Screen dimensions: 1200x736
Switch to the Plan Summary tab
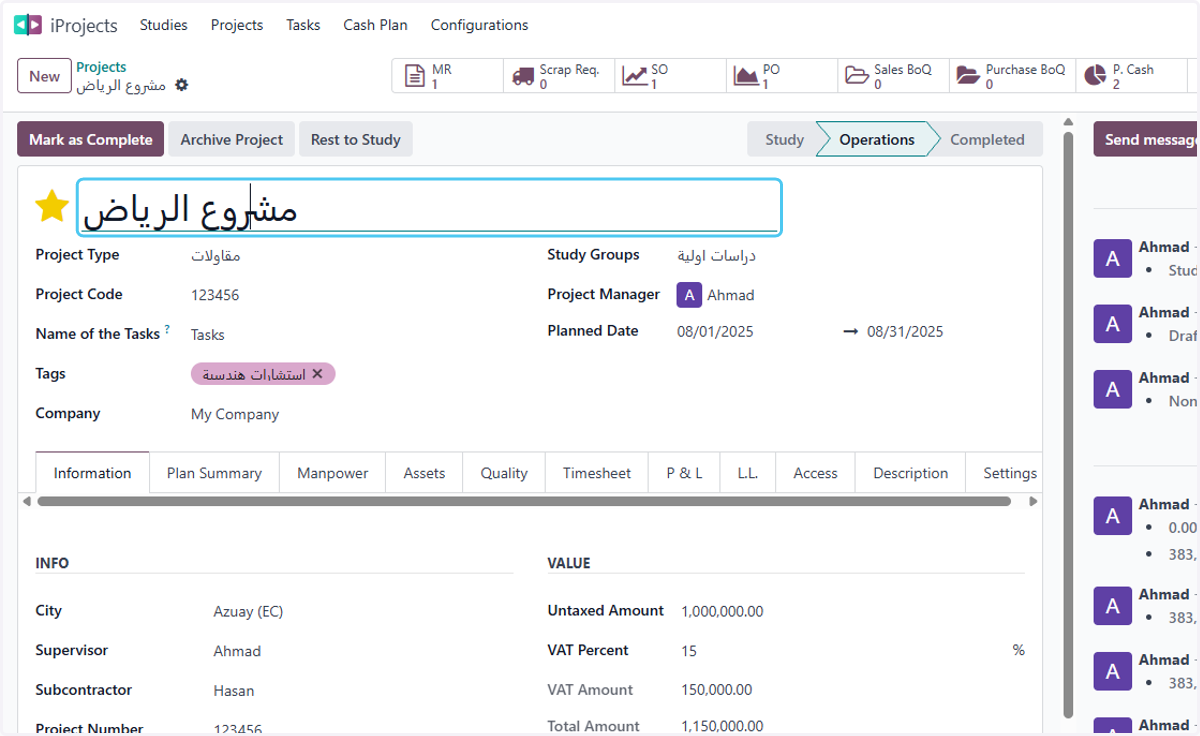pyautogui.click(x=214, y=473)
